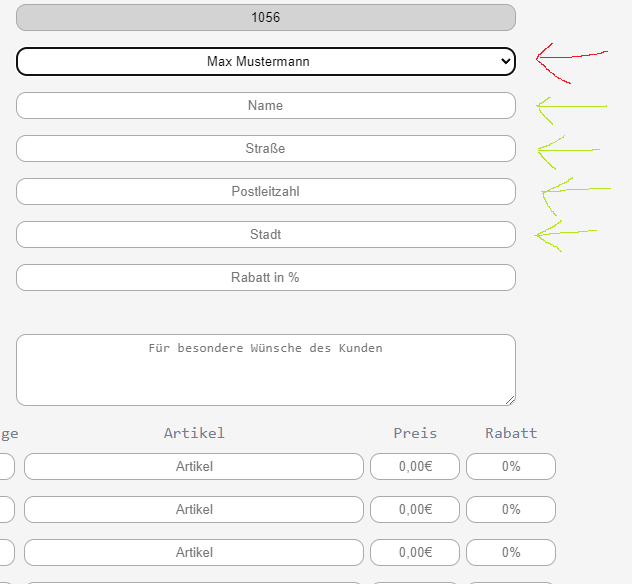632x584 pixels.
Task: Select the second row Artikel field
Action: tap(194, 509)
